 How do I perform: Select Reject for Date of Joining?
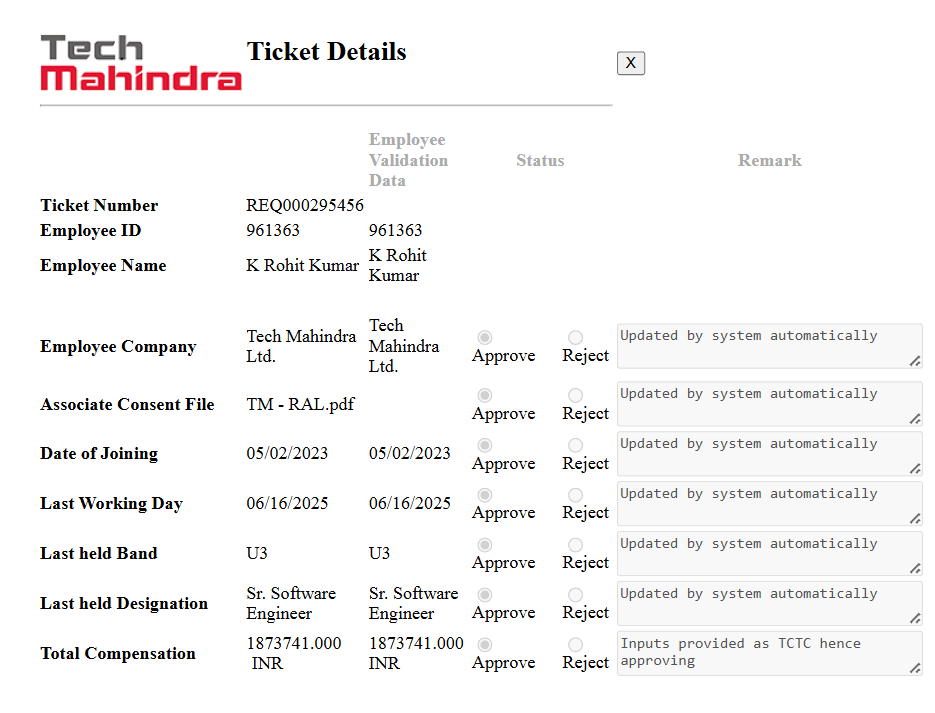click(x=575, y=445)
